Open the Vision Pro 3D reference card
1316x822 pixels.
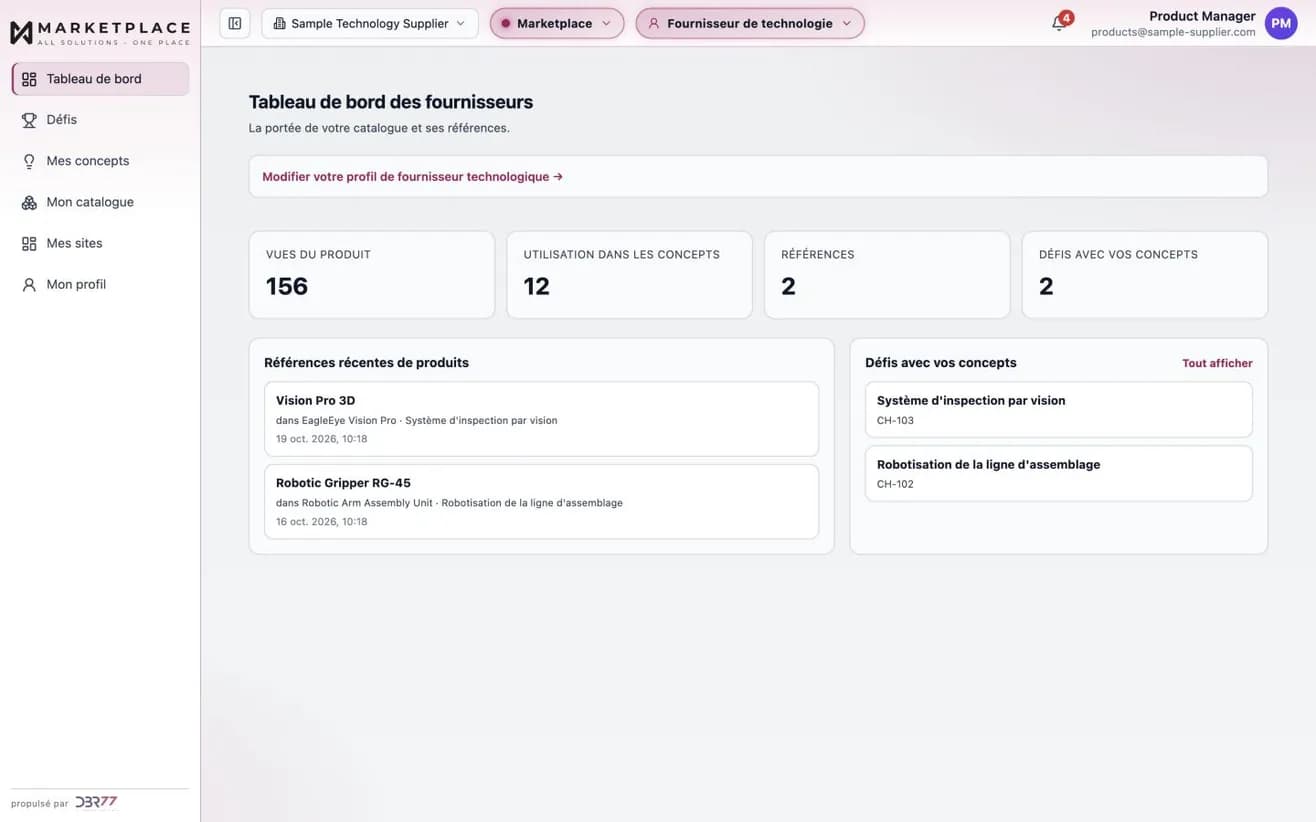(542, 419)
